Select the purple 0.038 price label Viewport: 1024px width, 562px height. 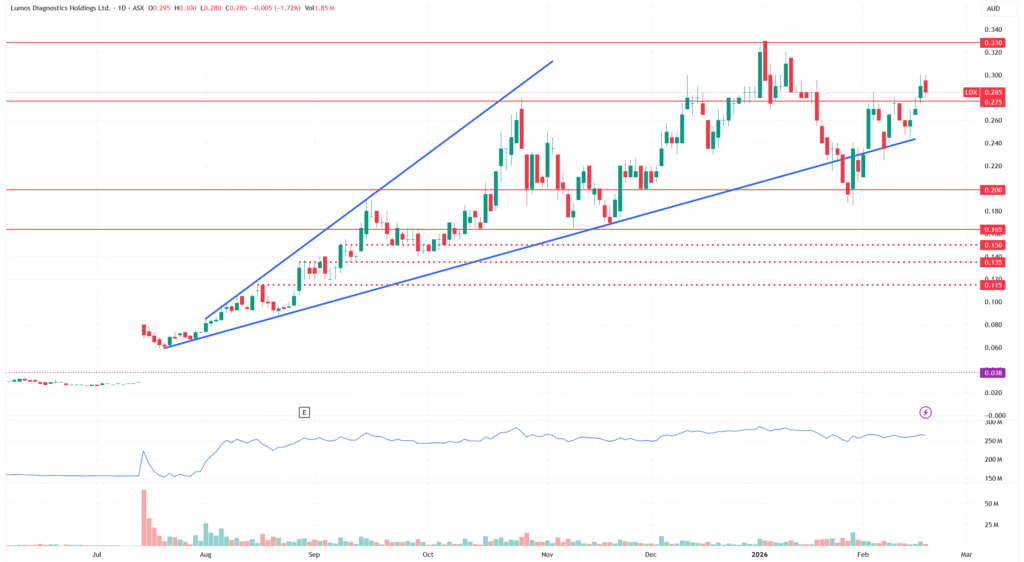(993, 373)
